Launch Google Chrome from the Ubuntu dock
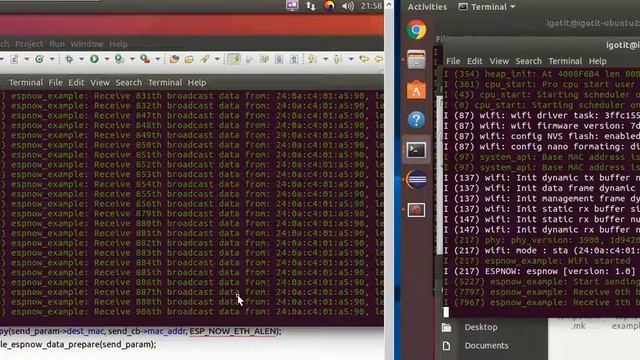The image size is (640, 360). coord(416,30)
